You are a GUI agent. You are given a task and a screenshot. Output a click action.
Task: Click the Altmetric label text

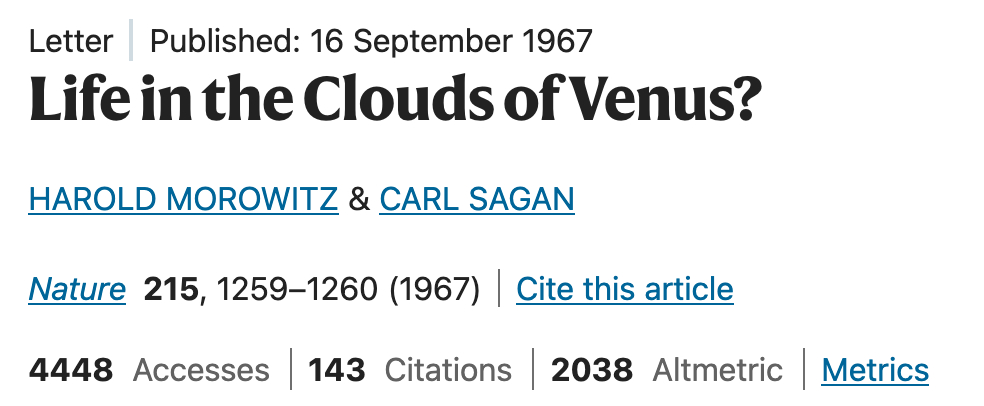(717, 371)
